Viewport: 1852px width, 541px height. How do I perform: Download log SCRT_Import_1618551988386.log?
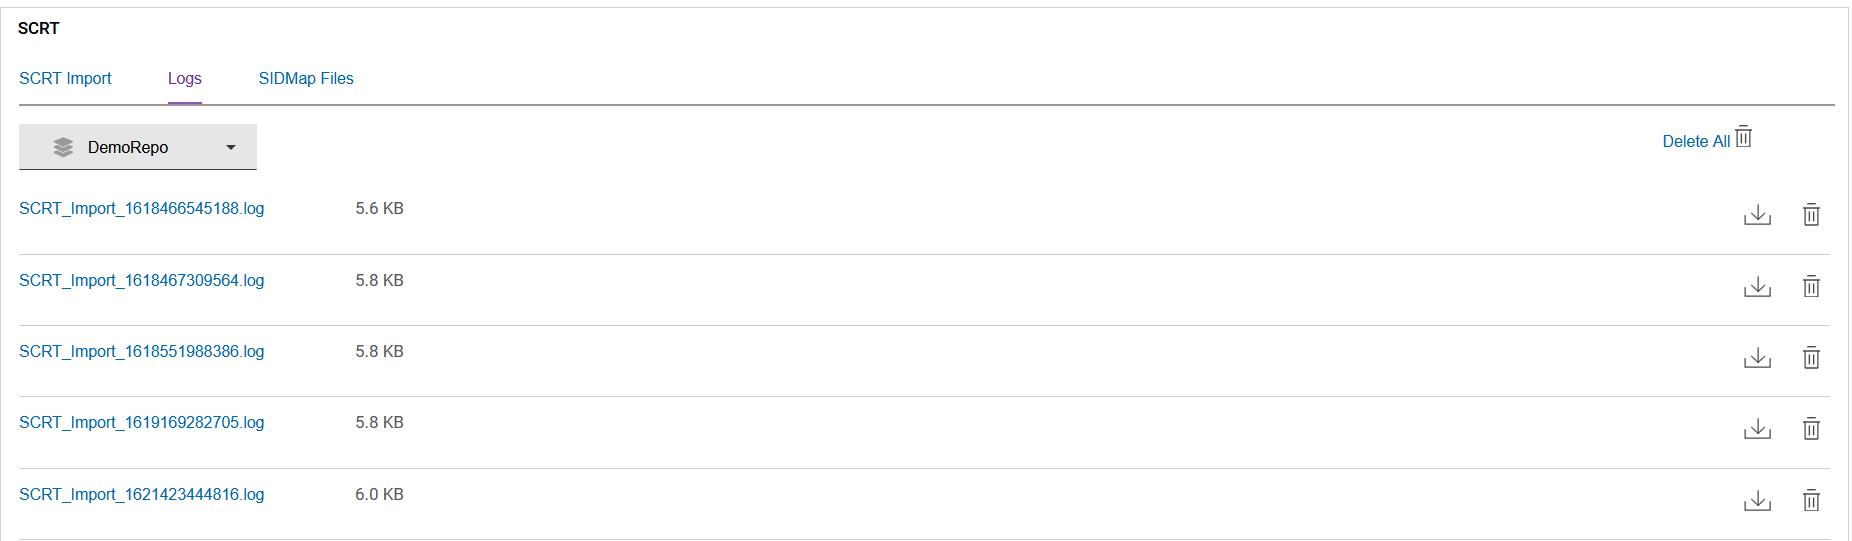(x=1757, y=358)
